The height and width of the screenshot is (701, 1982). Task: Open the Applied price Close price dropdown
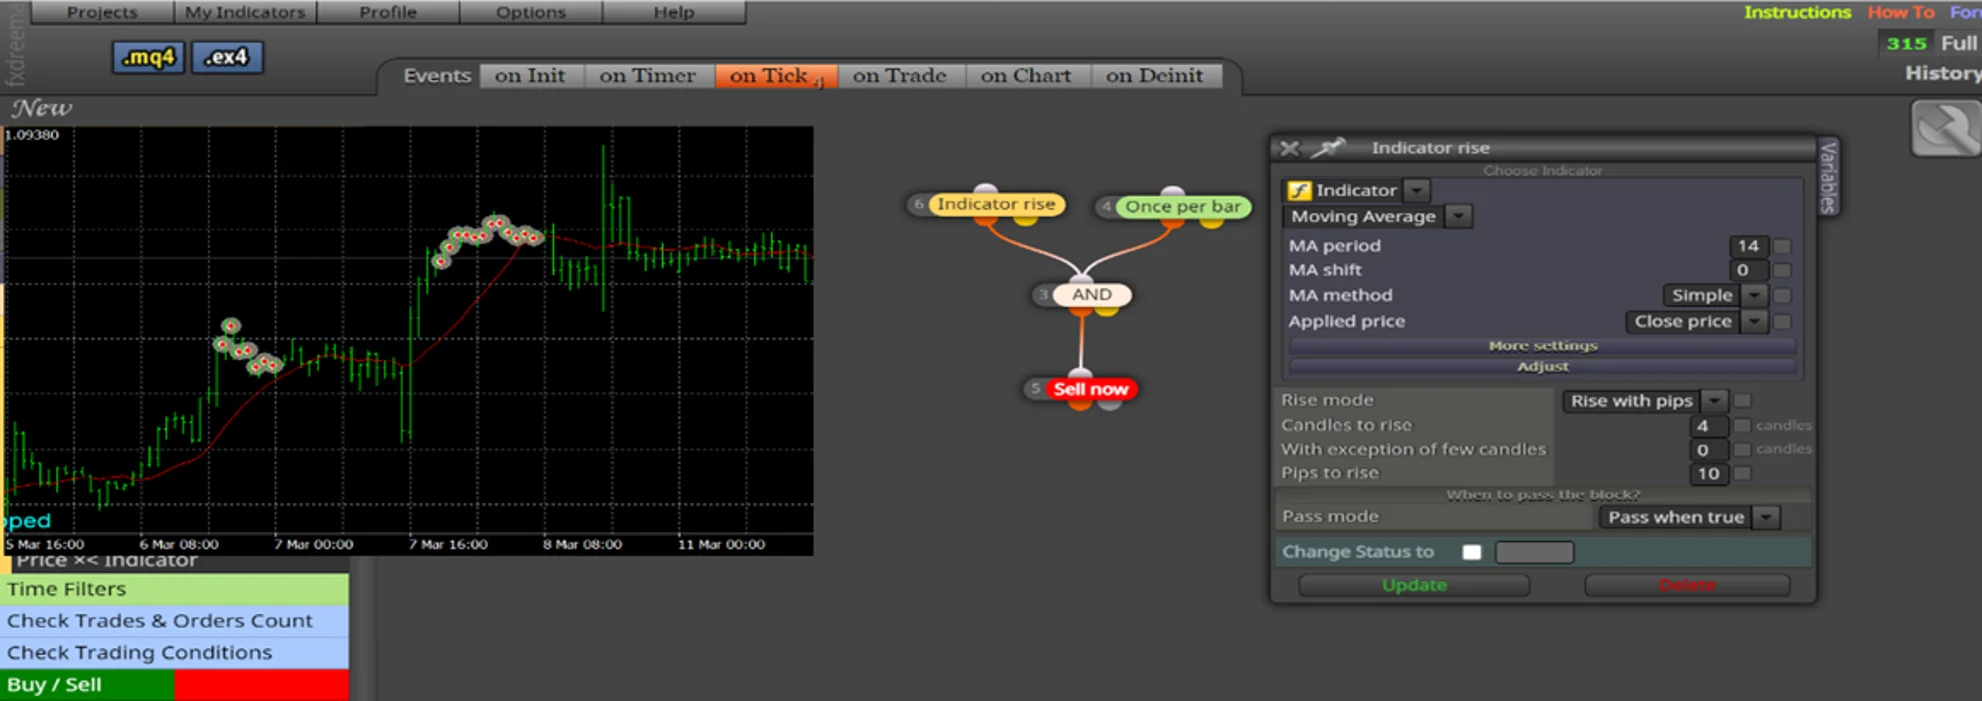1754,321
